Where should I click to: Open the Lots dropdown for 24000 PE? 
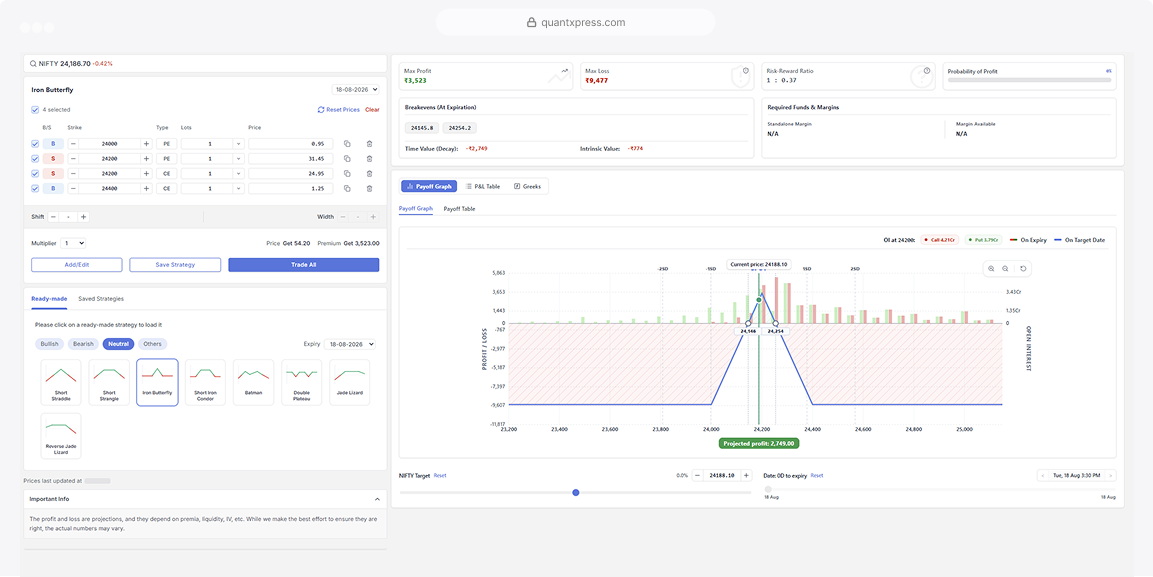tap(238, 144)
